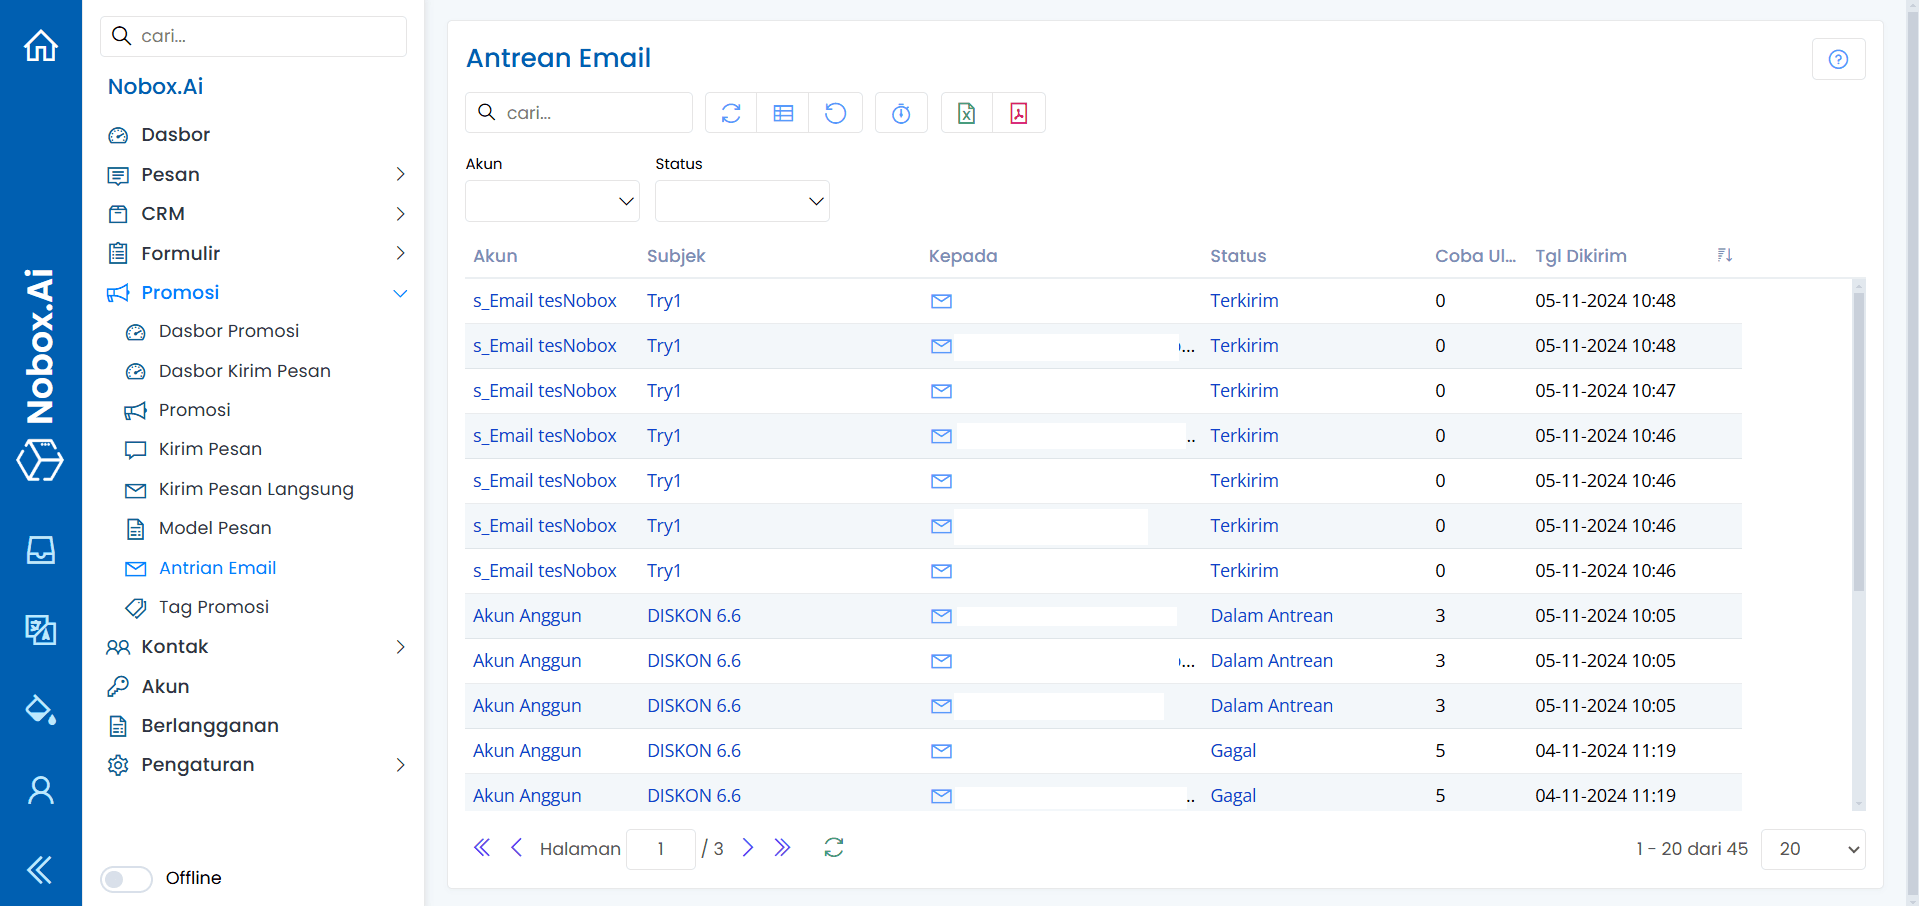Click the inbox icon in the blue sidebar
The width and height of the screenshot is (1919, 906).
(x=40, y=549)
